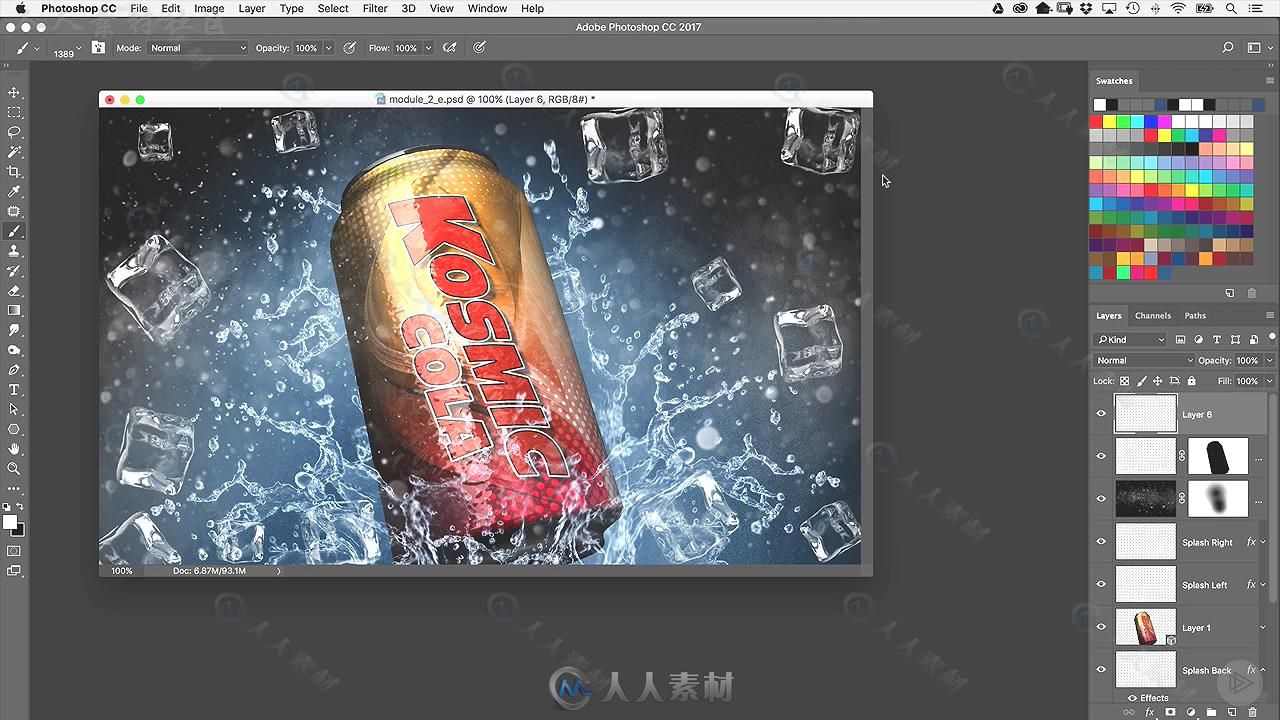Click the macOS Wi-Fi status icon

click(x=1178, y=8)
